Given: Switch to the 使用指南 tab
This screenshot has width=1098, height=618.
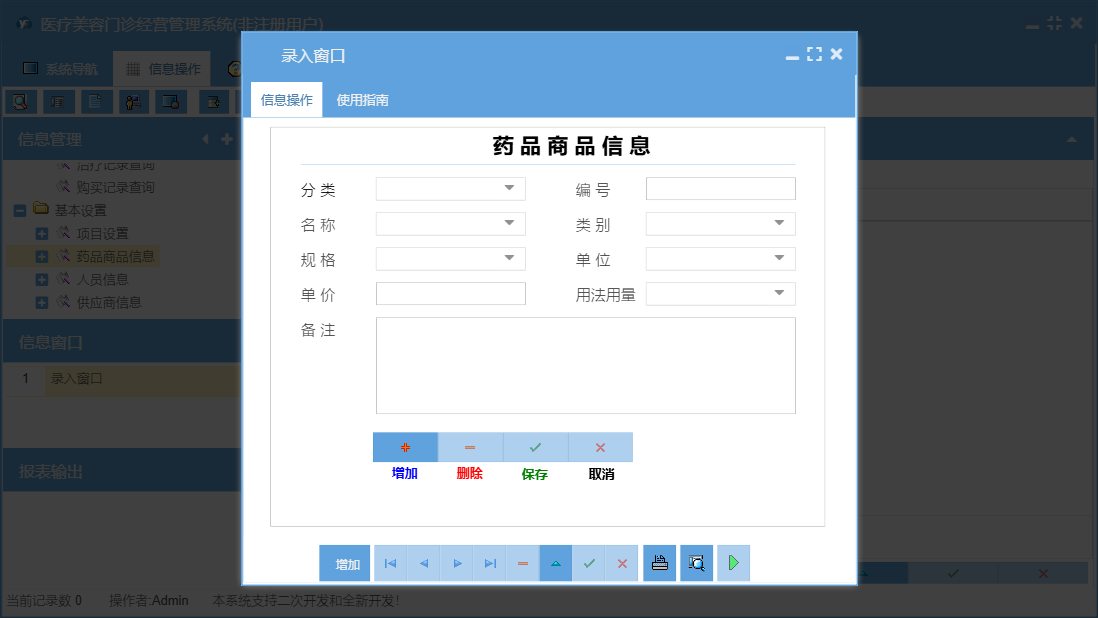Looking at the screenshot, I should pyautogui.click(x=360, y=100).
